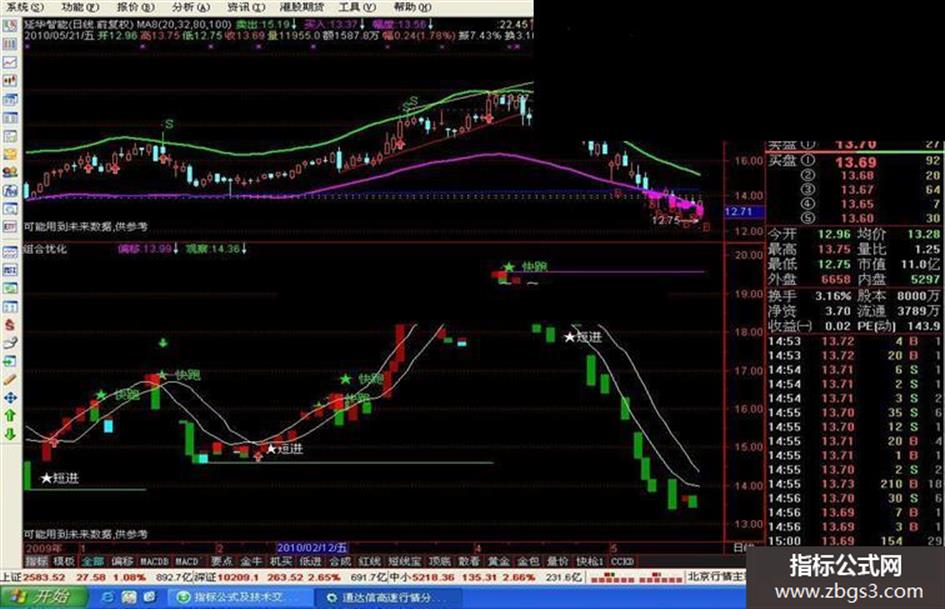Select the 快松1 indicator tab

pos(590,561)
